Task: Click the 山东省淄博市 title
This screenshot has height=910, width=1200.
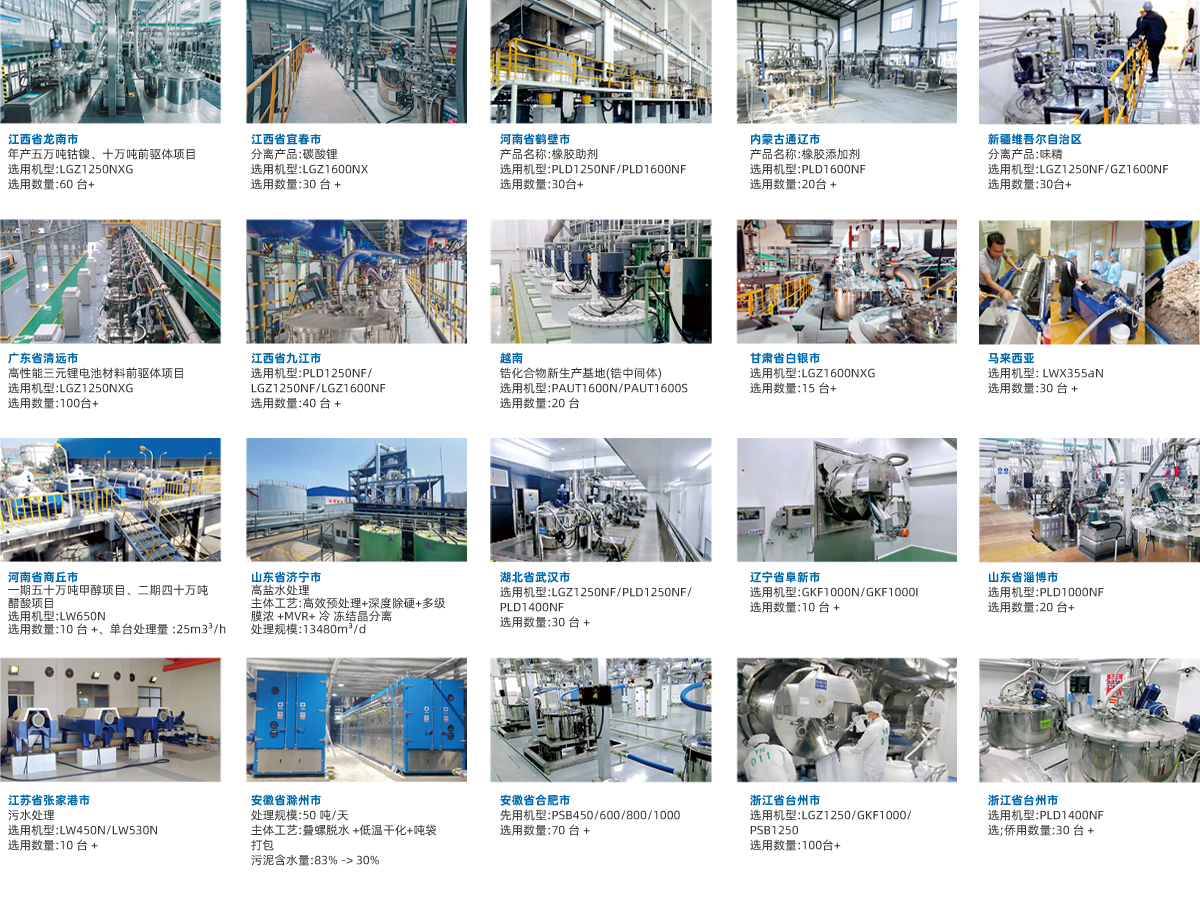Action: click(1023, 577)
